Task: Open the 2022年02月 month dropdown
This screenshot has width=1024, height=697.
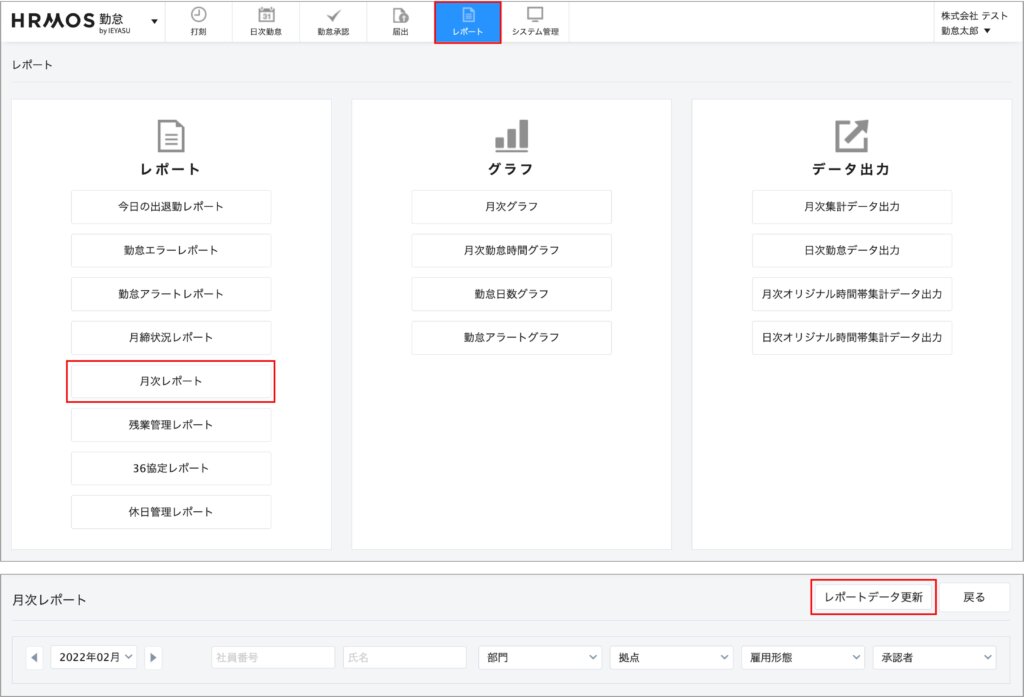Action: [94, 657]
